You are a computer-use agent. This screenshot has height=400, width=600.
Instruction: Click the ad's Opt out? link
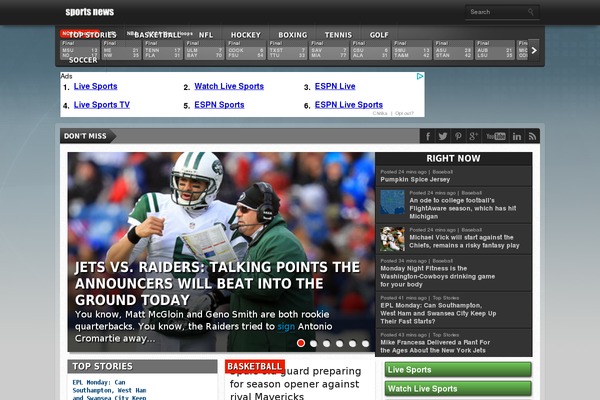point(404,113)
